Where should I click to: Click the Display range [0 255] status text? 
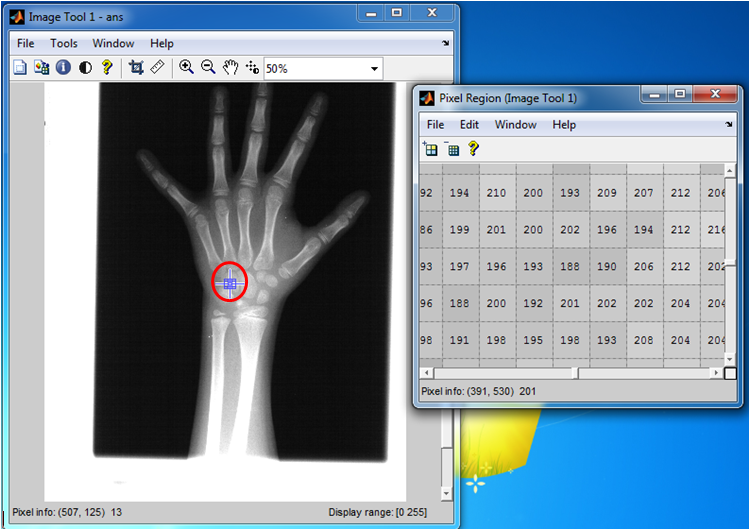[x=377, y=512]
